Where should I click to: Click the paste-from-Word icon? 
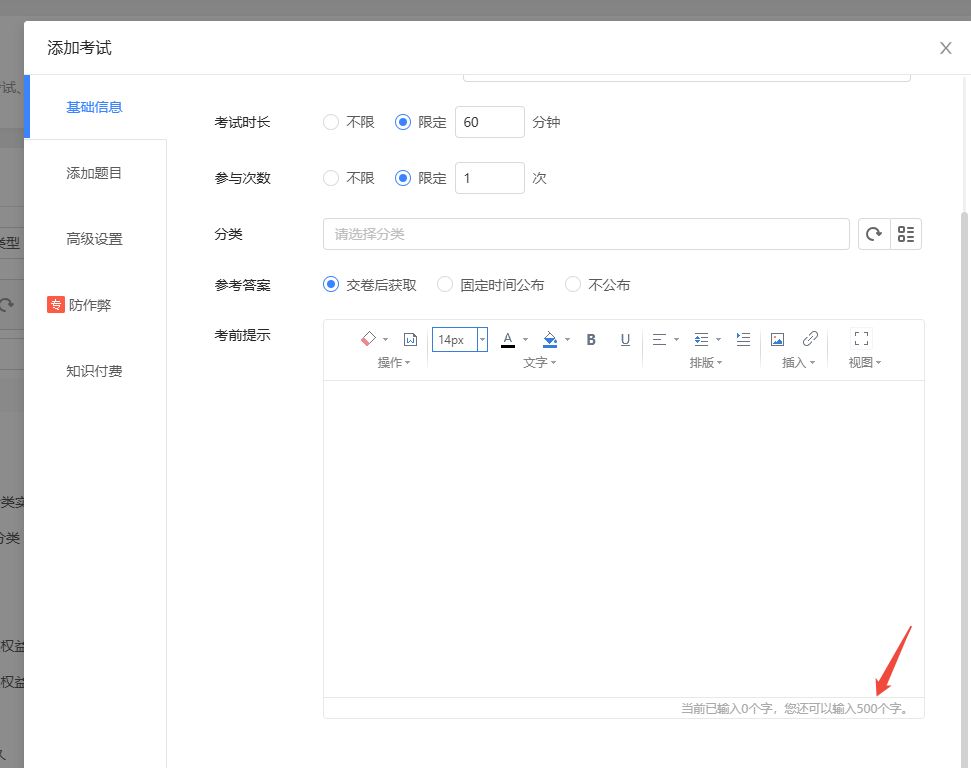pyautogui.click(x=410, y=339)
